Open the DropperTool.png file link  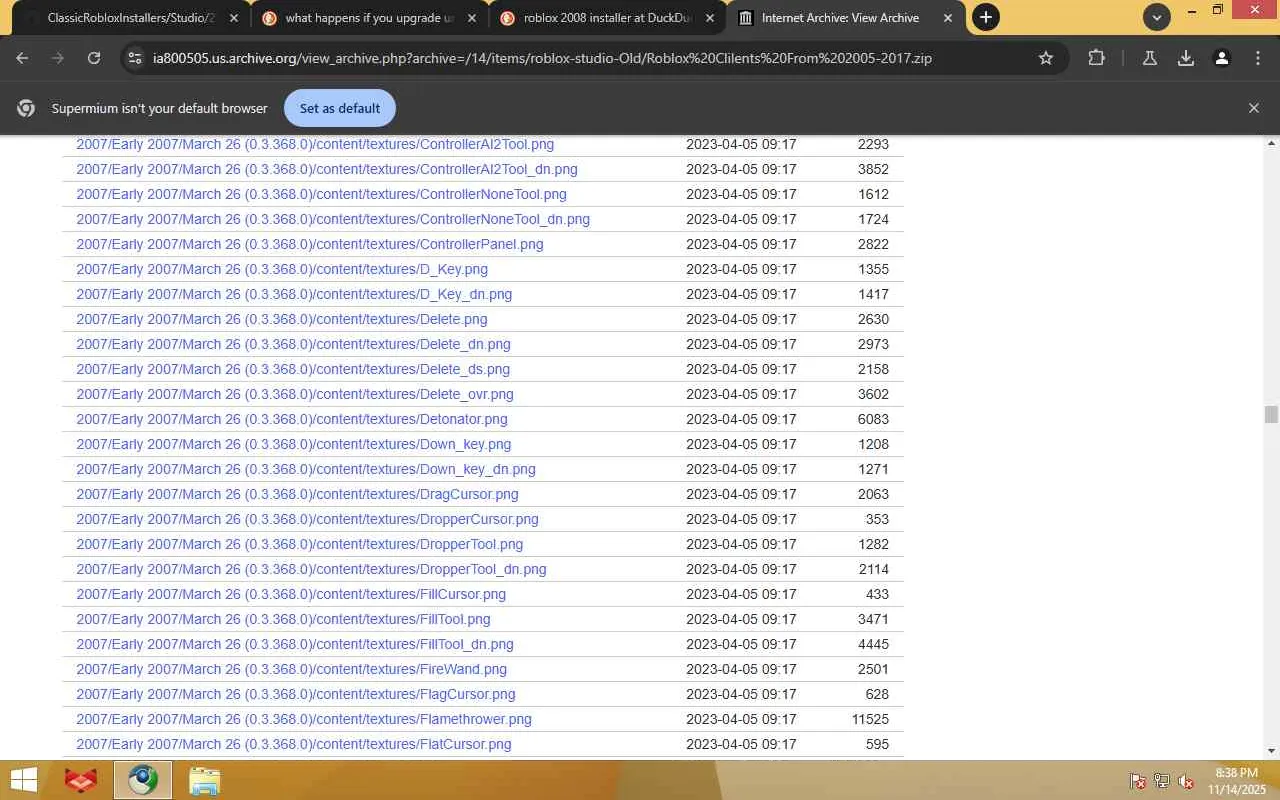pyautogui.click(x=300, y=544)
